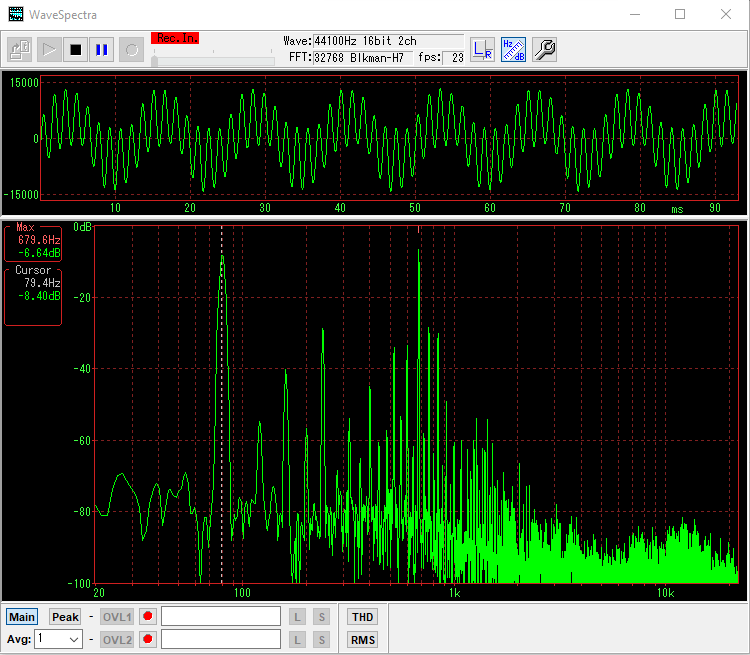This screenshot has height=655, width=750.
Task: Click the Max level value -6.64dB
Action: (39, 253)
